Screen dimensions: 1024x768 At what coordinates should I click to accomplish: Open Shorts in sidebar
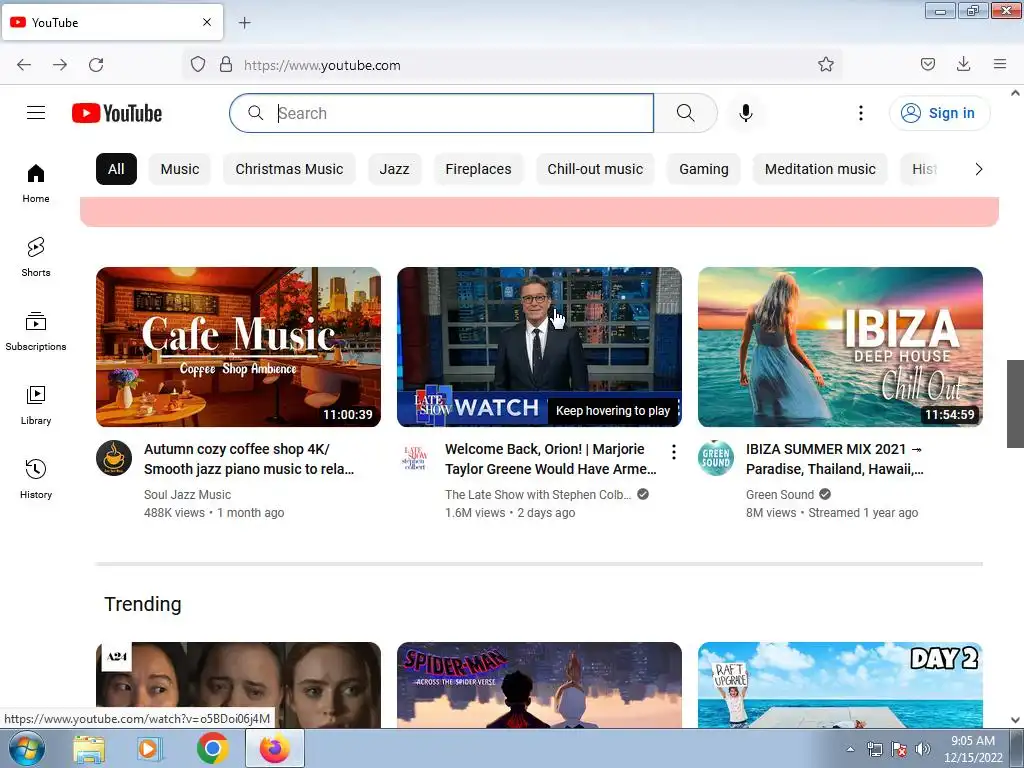(36, 257)
